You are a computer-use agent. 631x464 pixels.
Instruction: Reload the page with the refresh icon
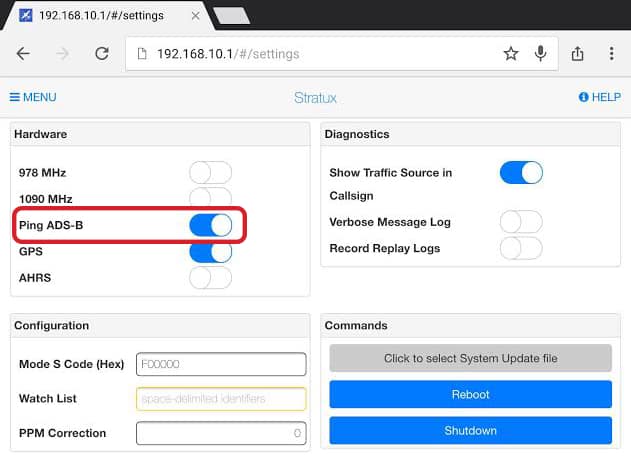point(102,54)
